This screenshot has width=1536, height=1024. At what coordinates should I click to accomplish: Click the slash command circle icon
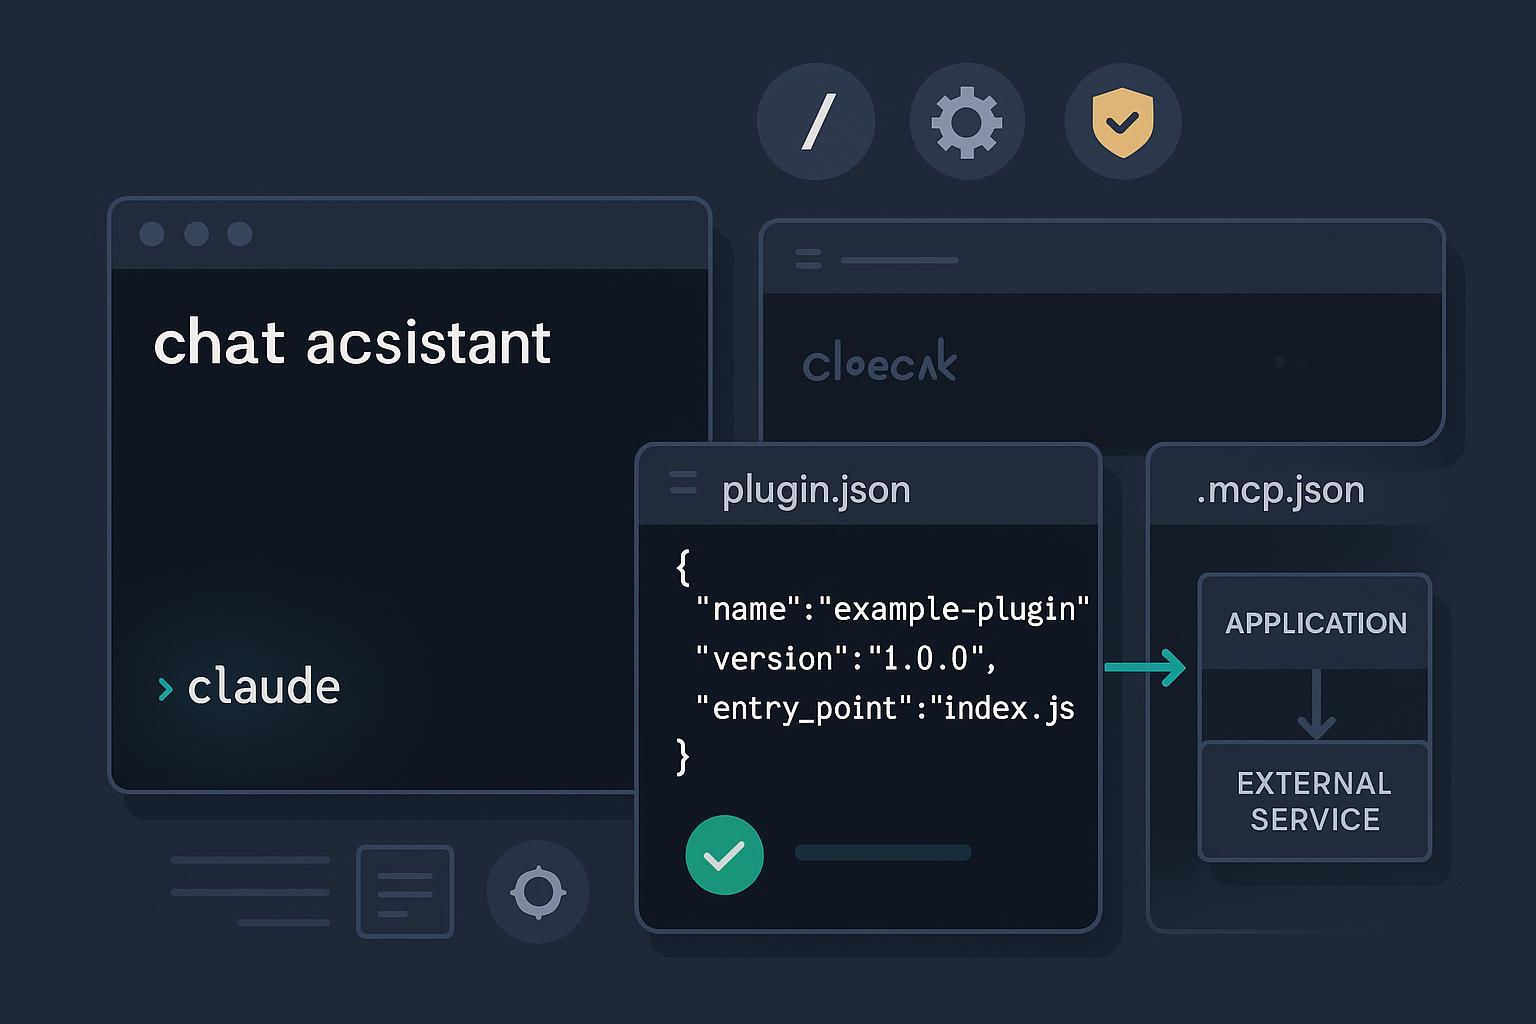[816, 122]
